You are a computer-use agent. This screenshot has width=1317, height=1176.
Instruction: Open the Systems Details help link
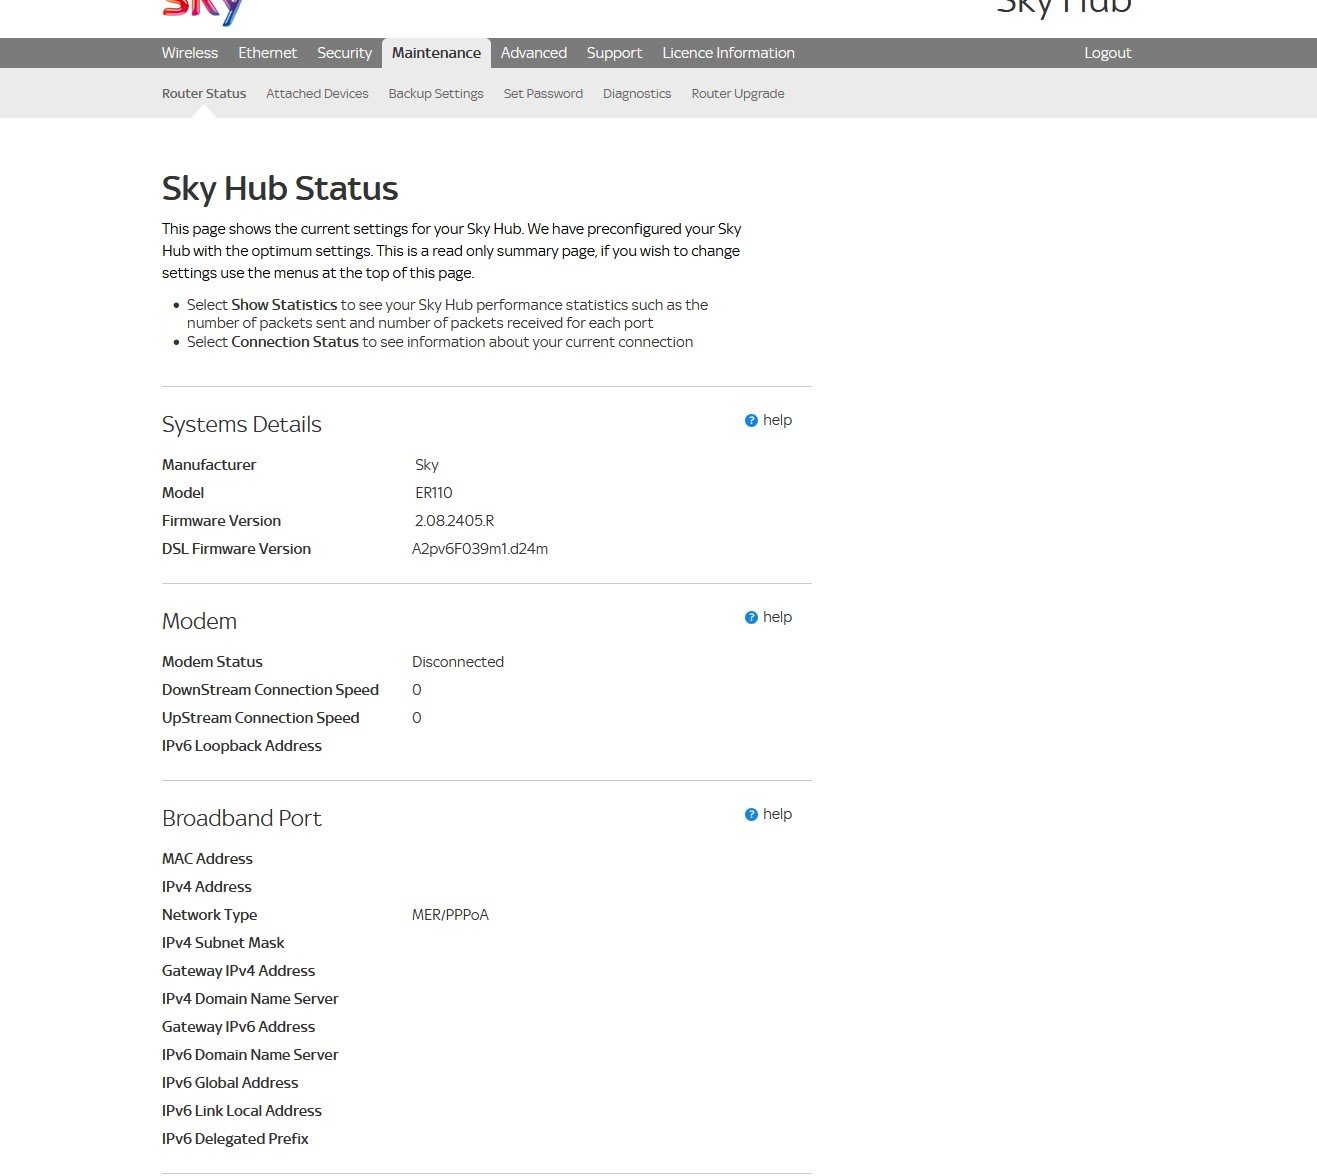pos(768,420)
